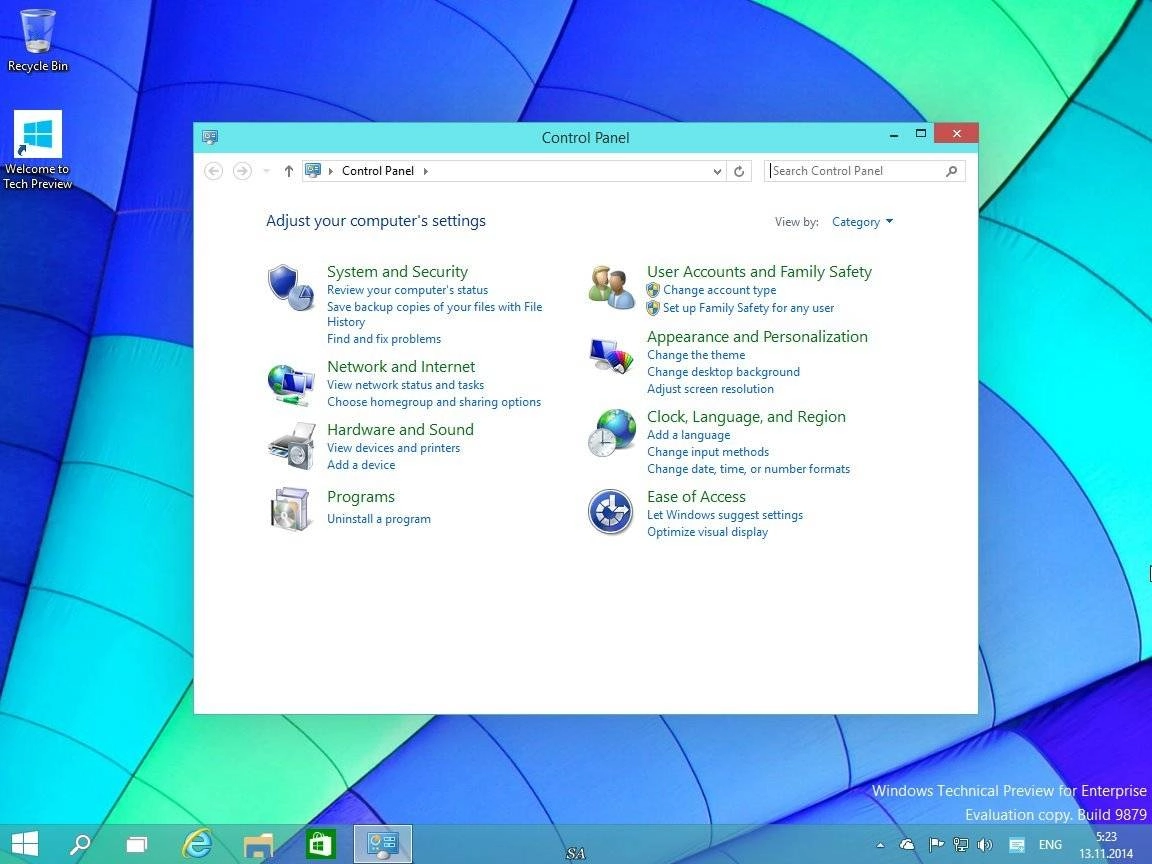The height and width of the screenshot is (864, 1152).
Task: Open View network status and tasks
Action: pyautogui.click(x=405, y=385)
